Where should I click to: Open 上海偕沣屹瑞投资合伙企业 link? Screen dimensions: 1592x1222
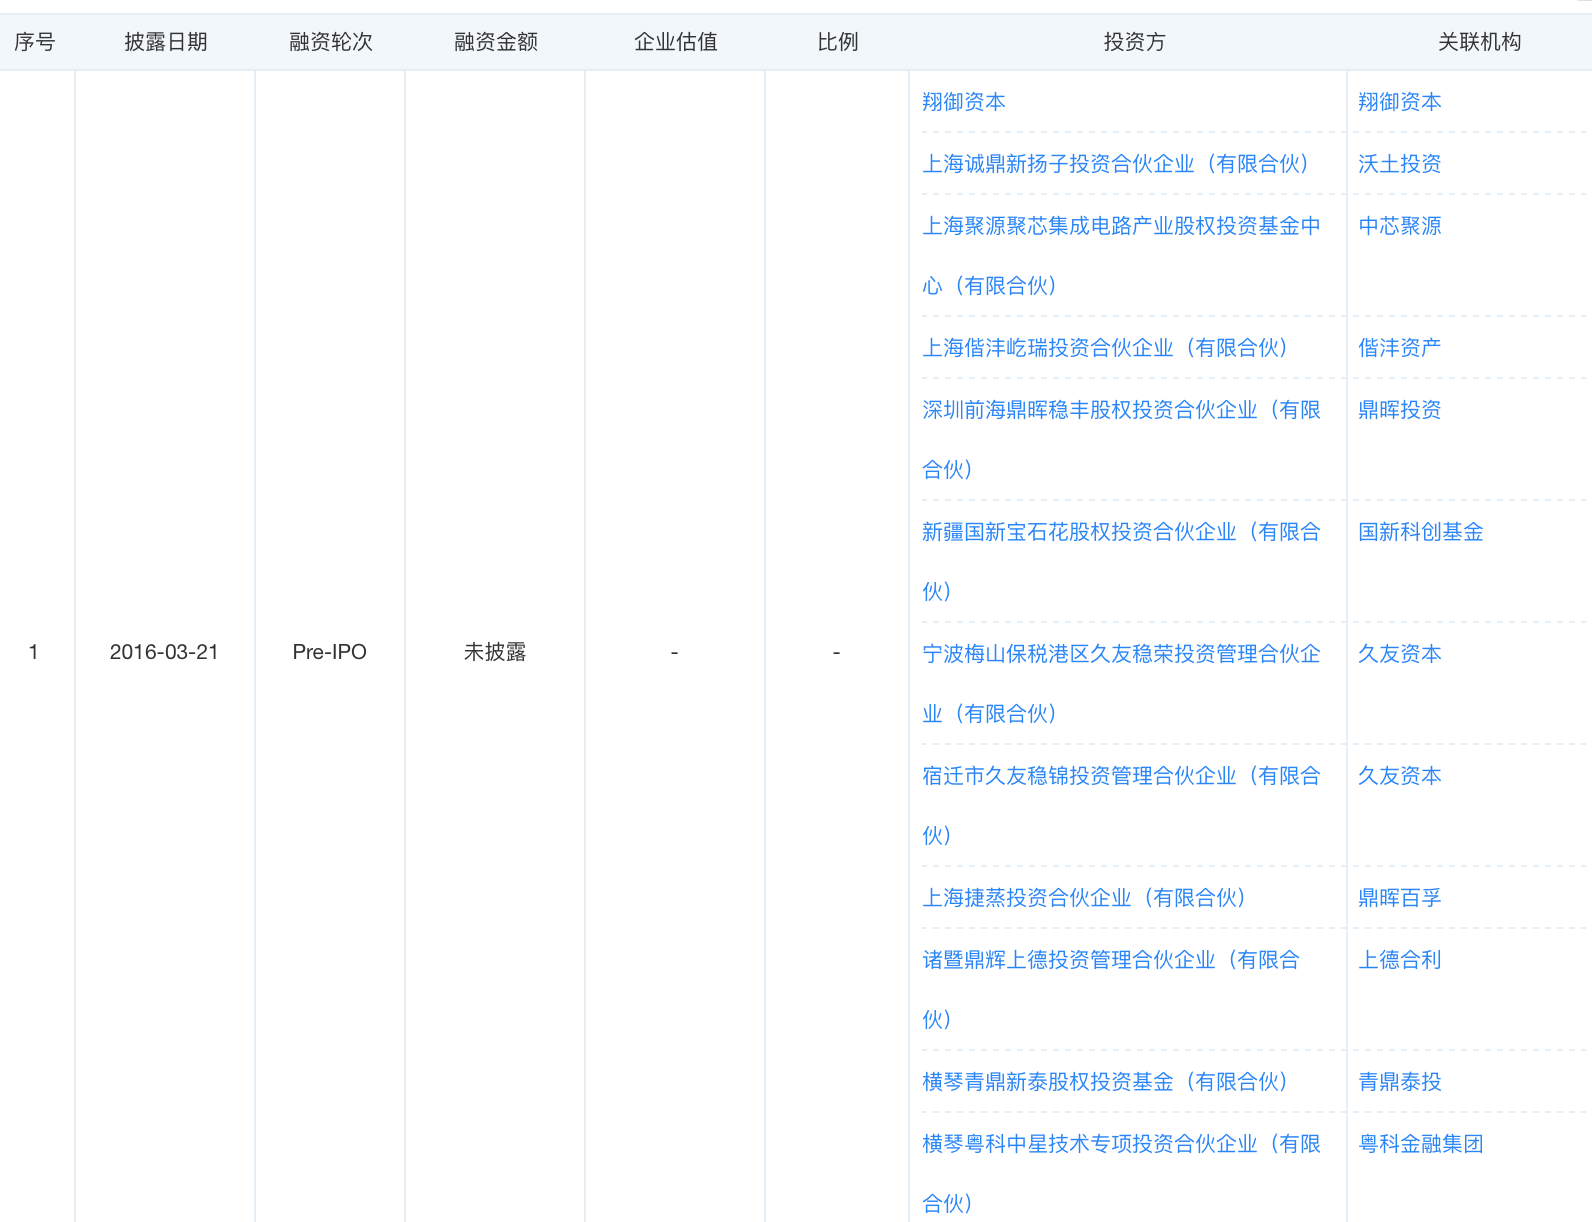[1105, 348]
